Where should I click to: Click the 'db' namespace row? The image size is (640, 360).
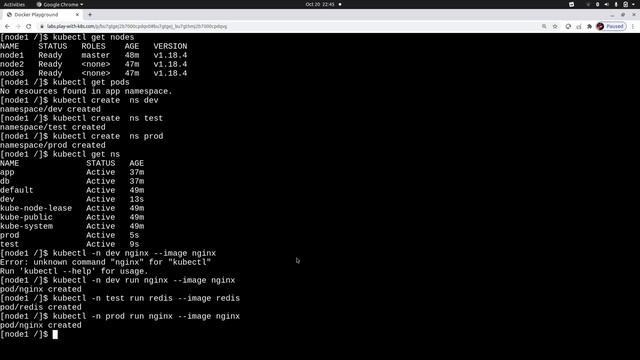coord(72,181)
